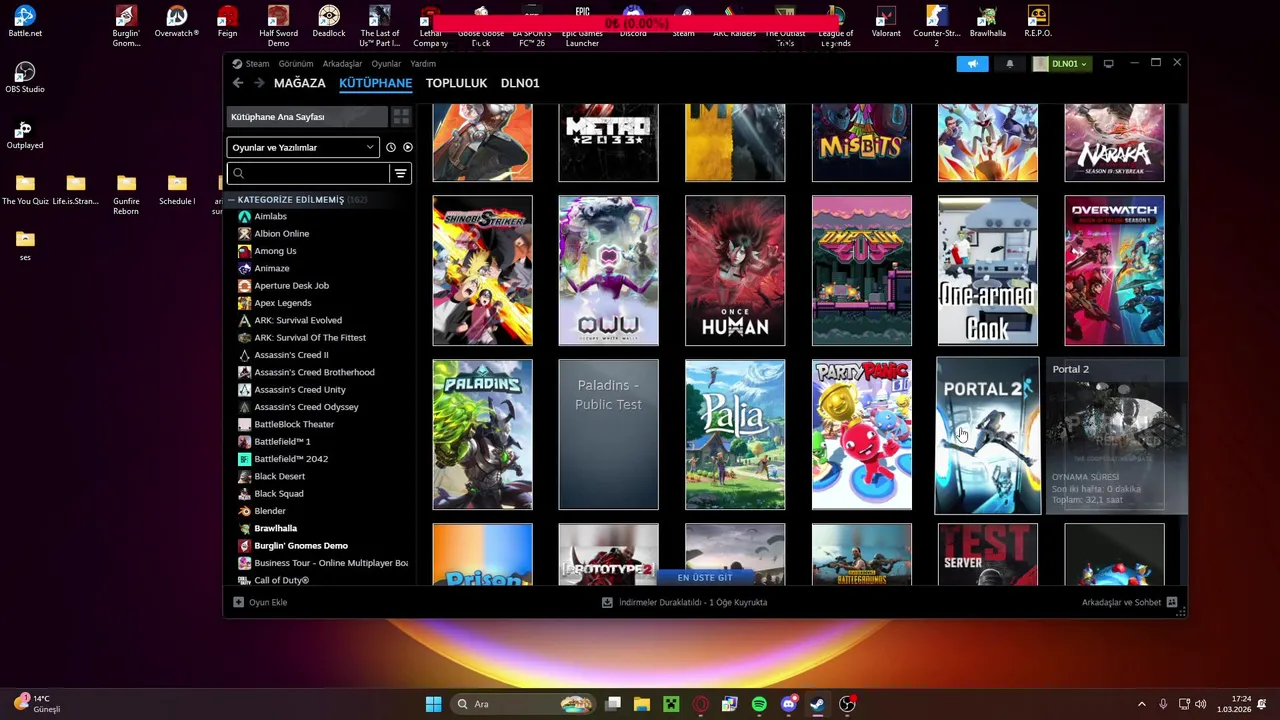Screen dimensions: 1280x720
Task: Open the OBS Studio desktop shortcut
Action: click(x=25, y=78)
